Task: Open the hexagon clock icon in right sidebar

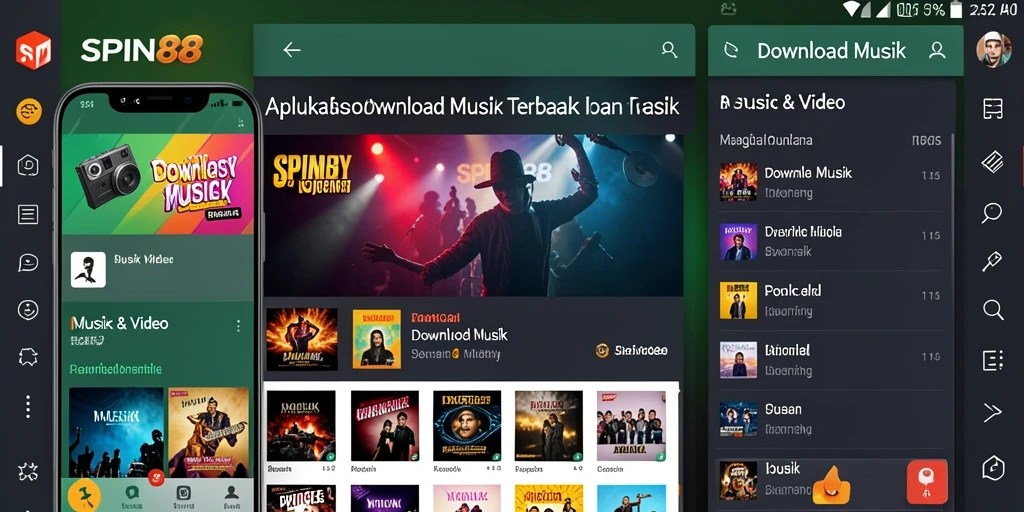Action: [993, 468]
